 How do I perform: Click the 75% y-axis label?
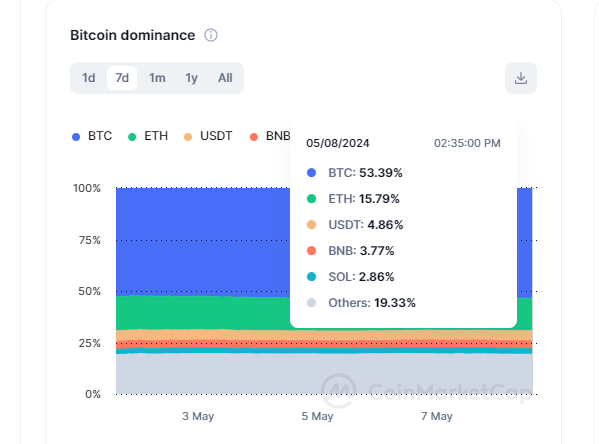pos(89,240)
